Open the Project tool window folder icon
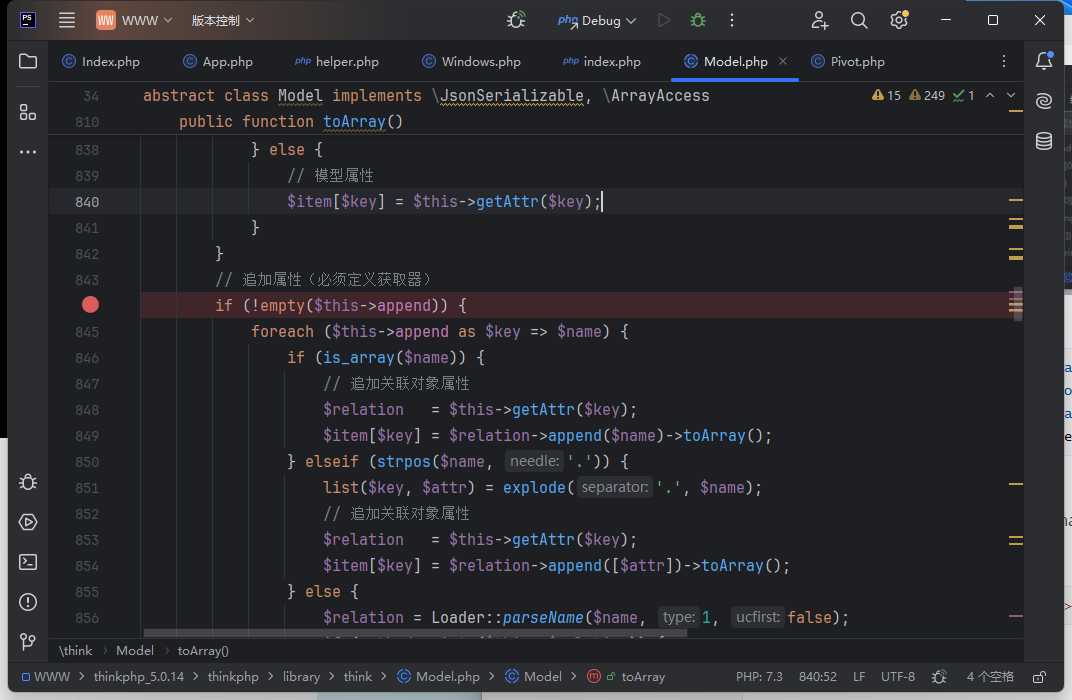The image size is (1072, 700). (28, 61)
